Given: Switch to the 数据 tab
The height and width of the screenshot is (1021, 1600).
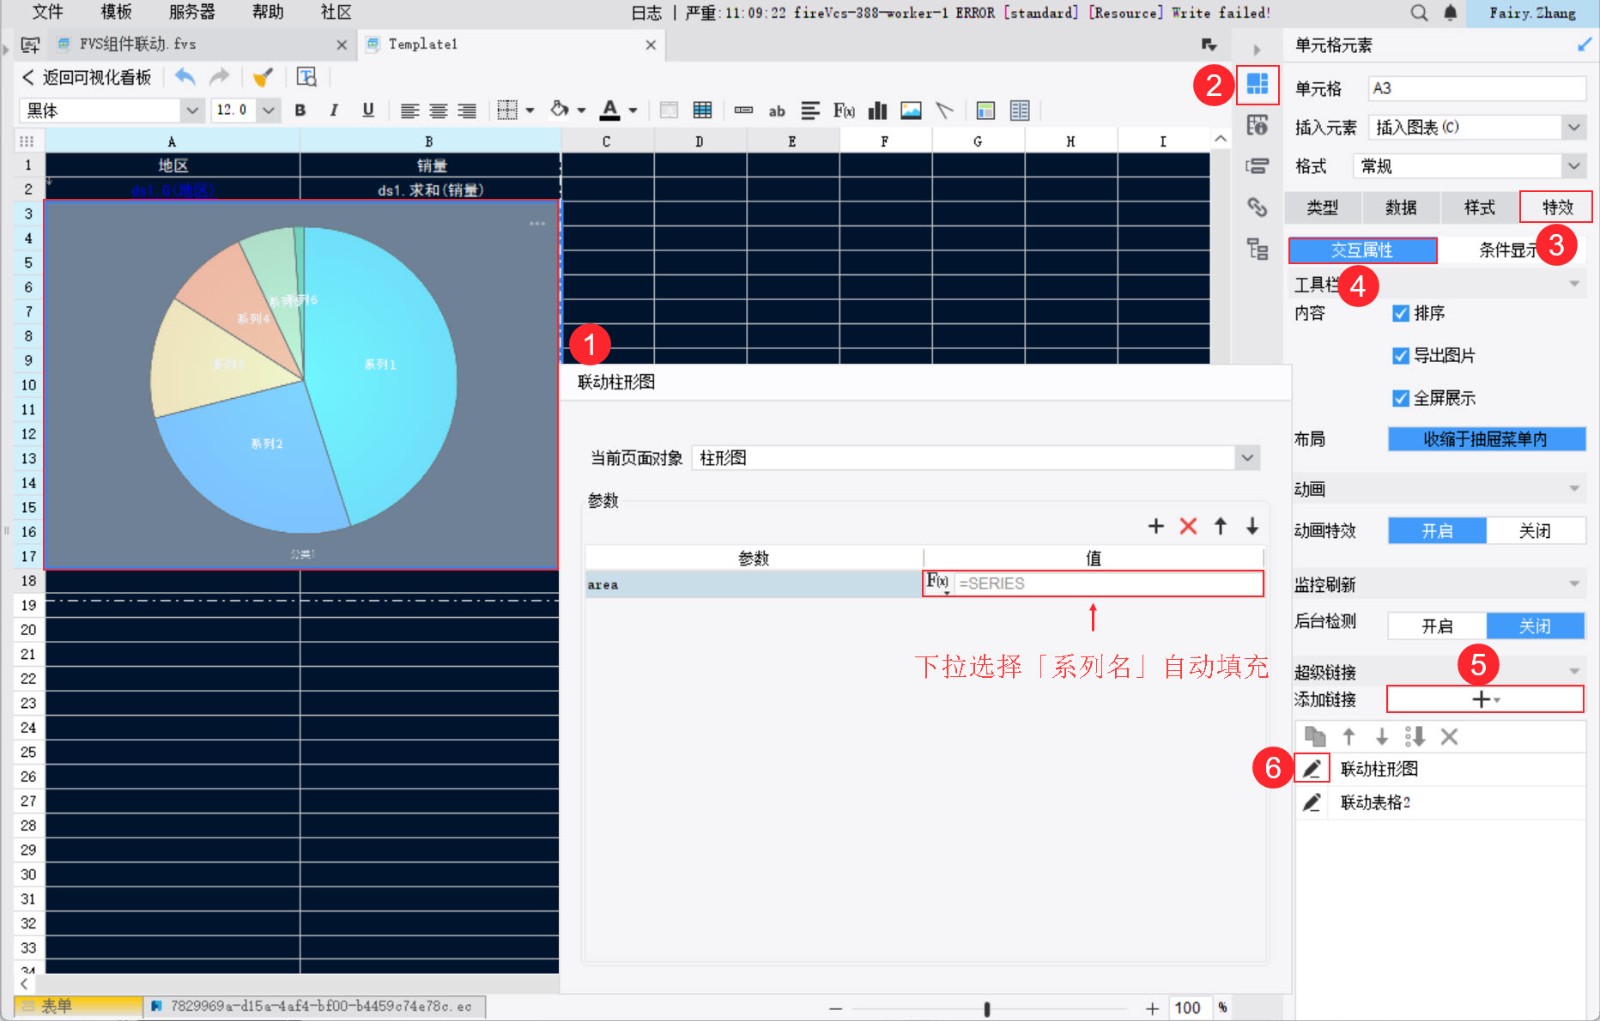Looking at the screenshot, I should tap(1401, 207).
